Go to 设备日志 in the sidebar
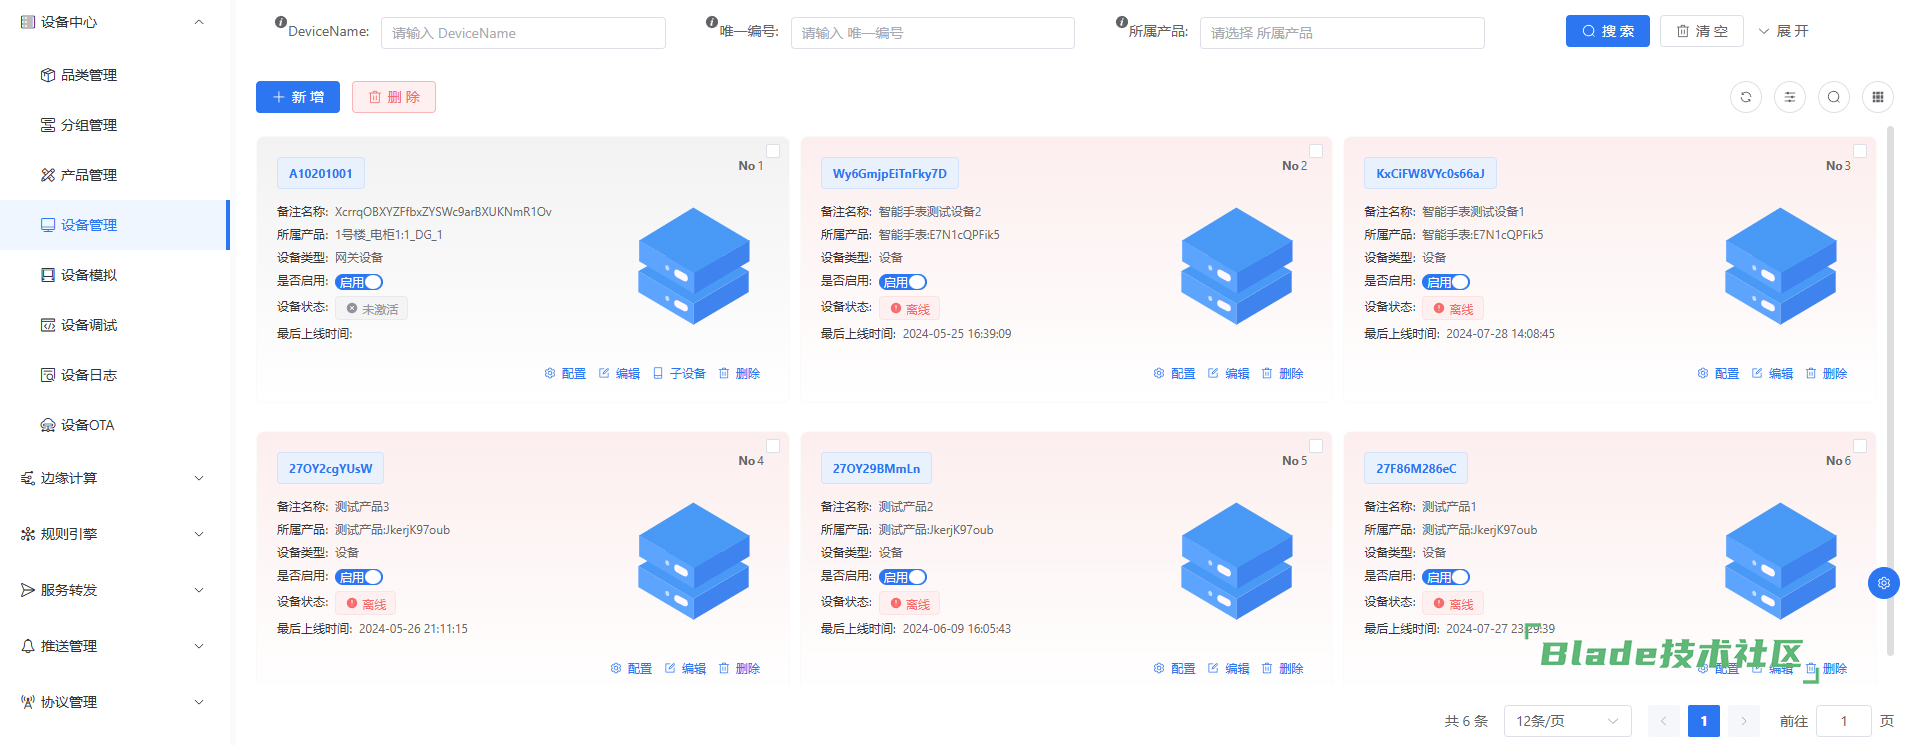 click(x=88, y=375)
